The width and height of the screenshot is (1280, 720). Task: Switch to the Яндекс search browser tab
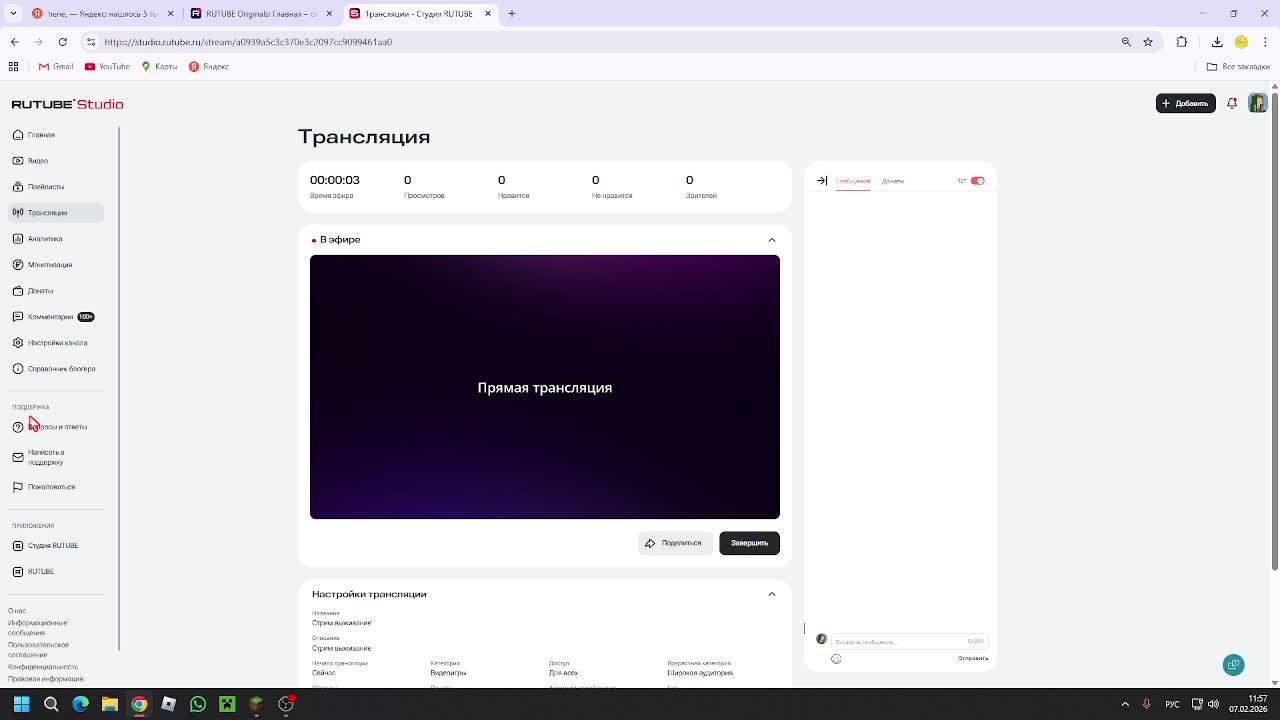(102, 13)
